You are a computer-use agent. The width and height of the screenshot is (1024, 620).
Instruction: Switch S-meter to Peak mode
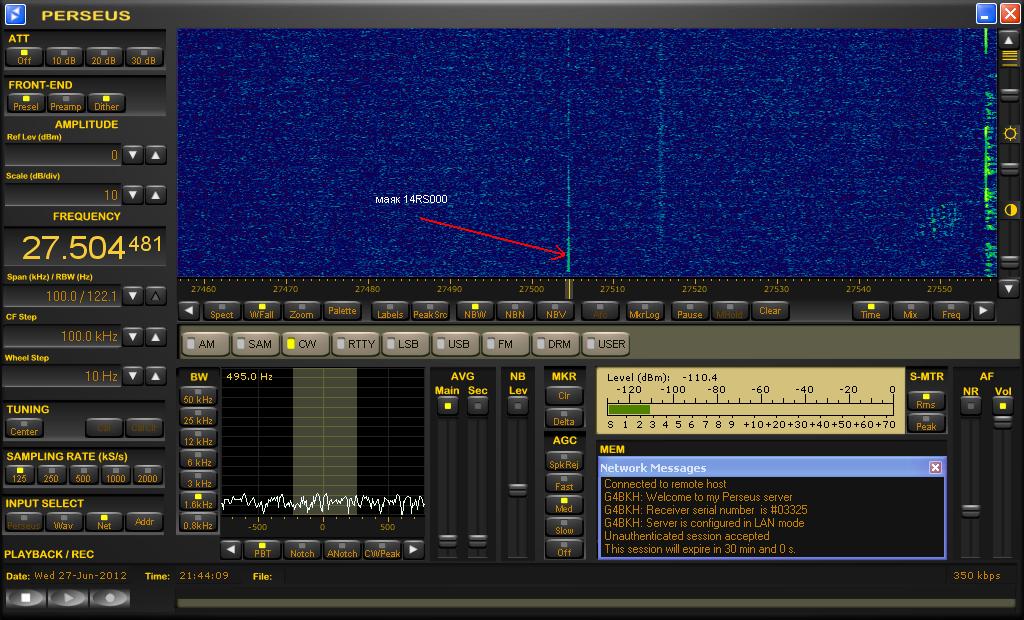pyautogui.click(x=926, y=423)
